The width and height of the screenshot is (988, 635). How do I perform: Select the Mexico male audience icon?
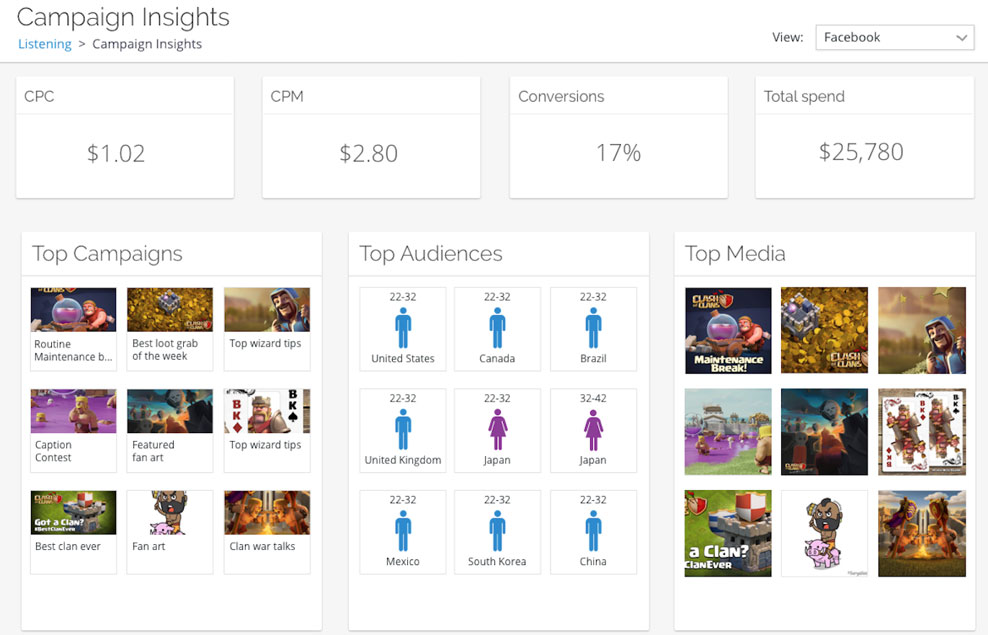pos(403,530)
